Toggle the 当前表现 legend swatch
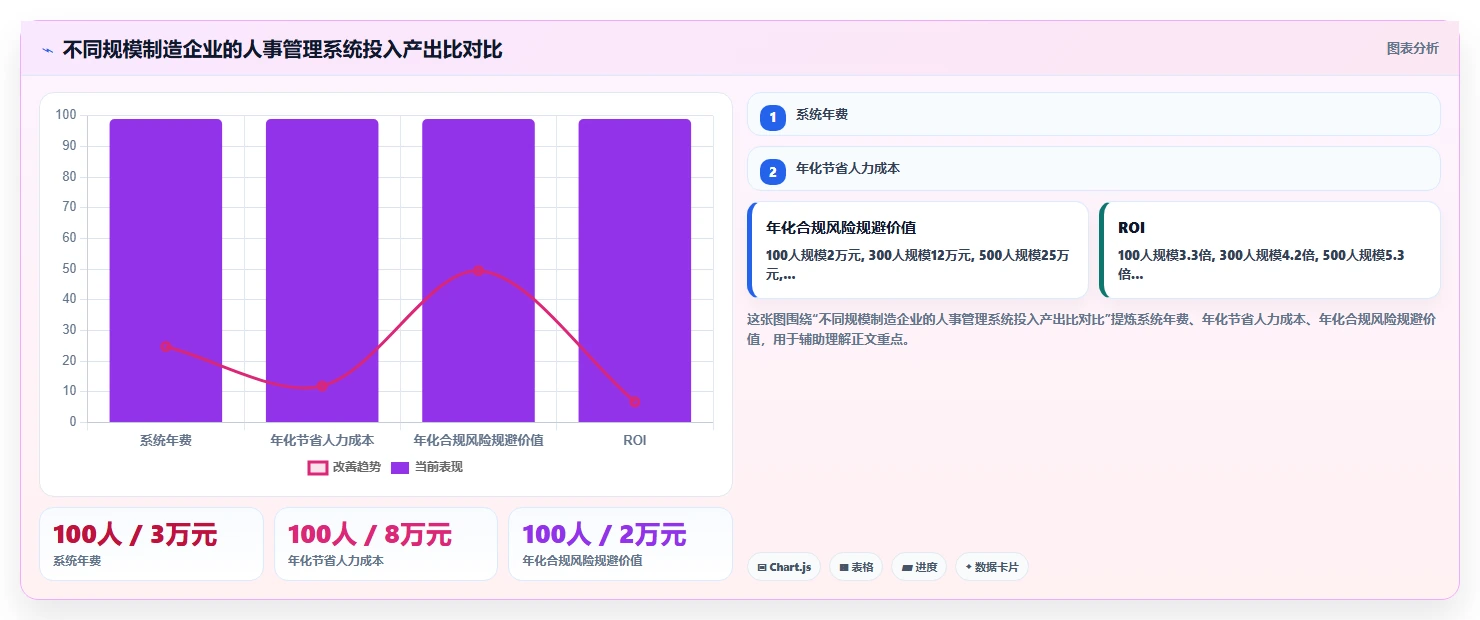This screenshot has width=1480, height=620. click(400, 467)
